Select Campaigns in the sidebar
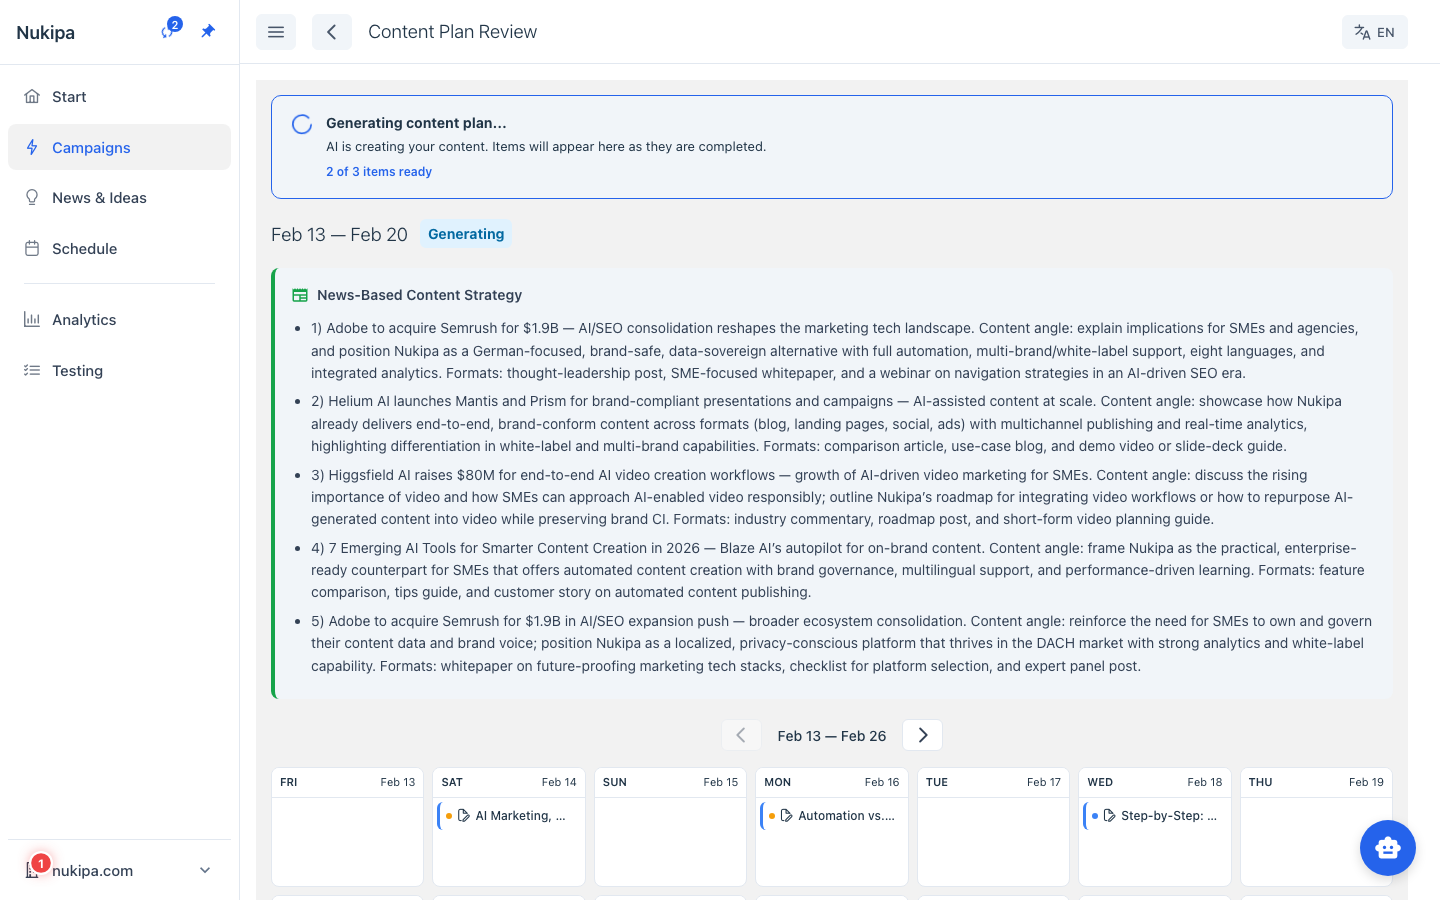1440x900 pixels. pyautogui.click(x=91, y=148)
